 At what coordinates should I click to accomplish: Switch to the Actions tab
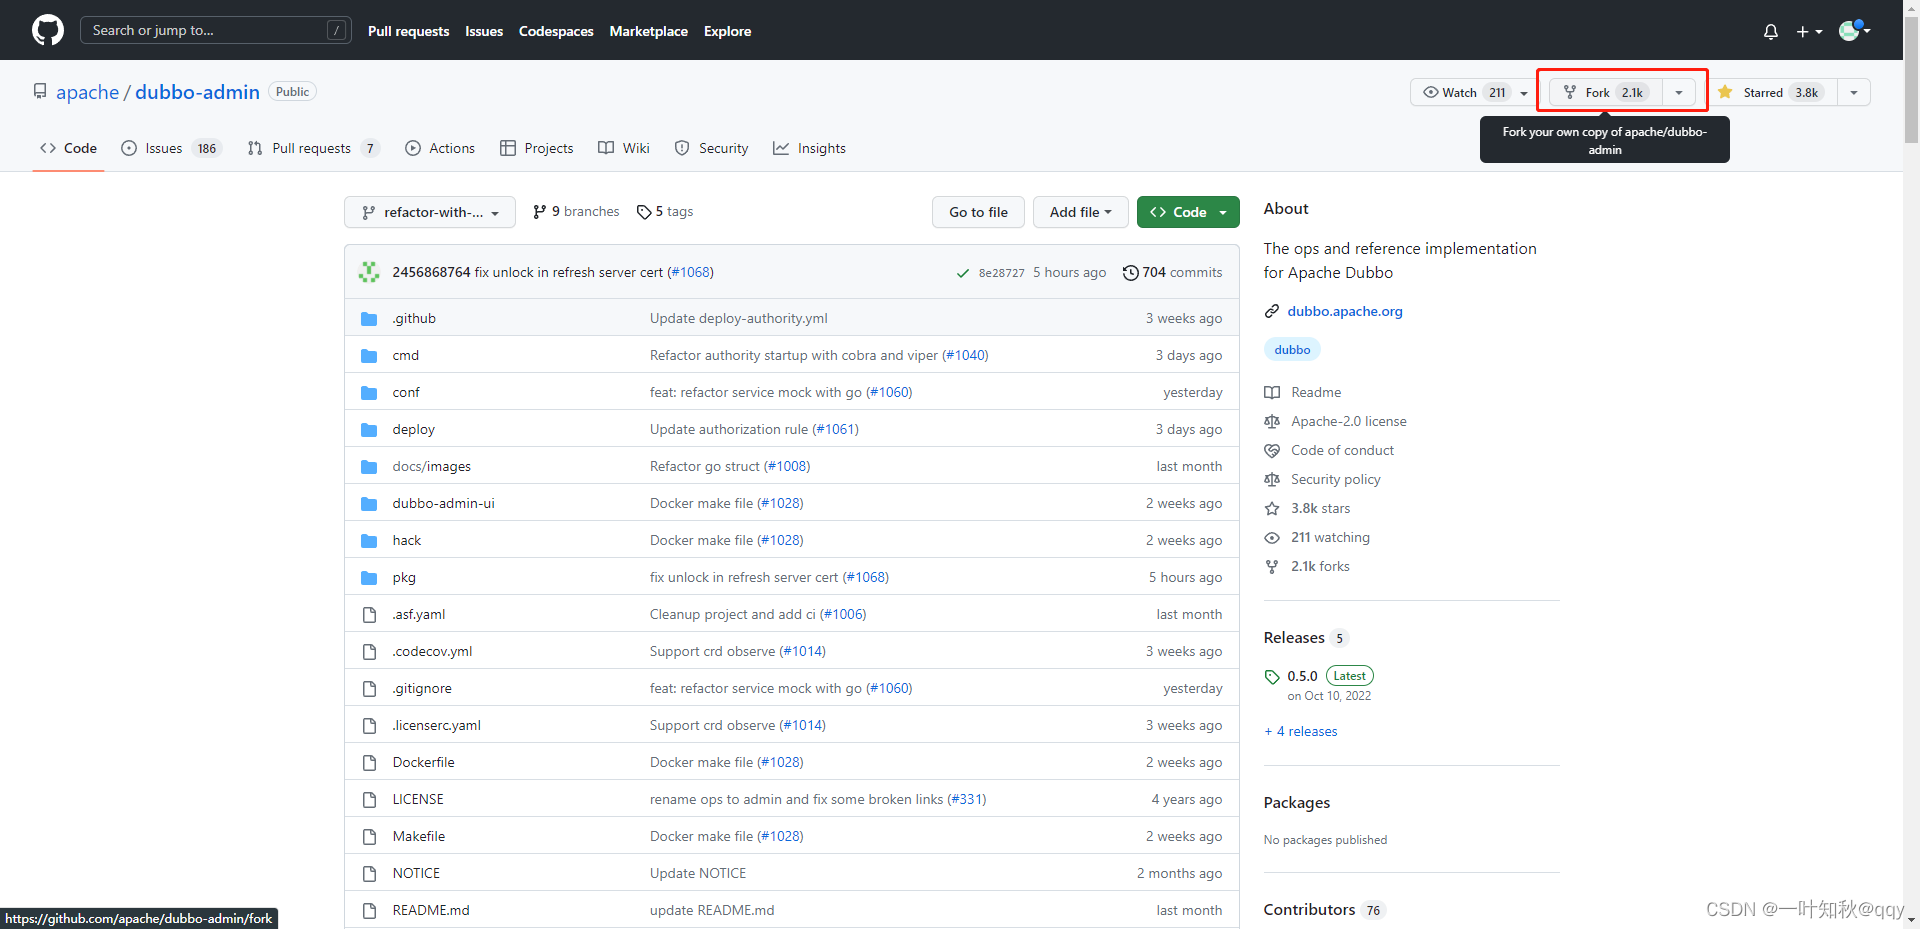(440, 148)
